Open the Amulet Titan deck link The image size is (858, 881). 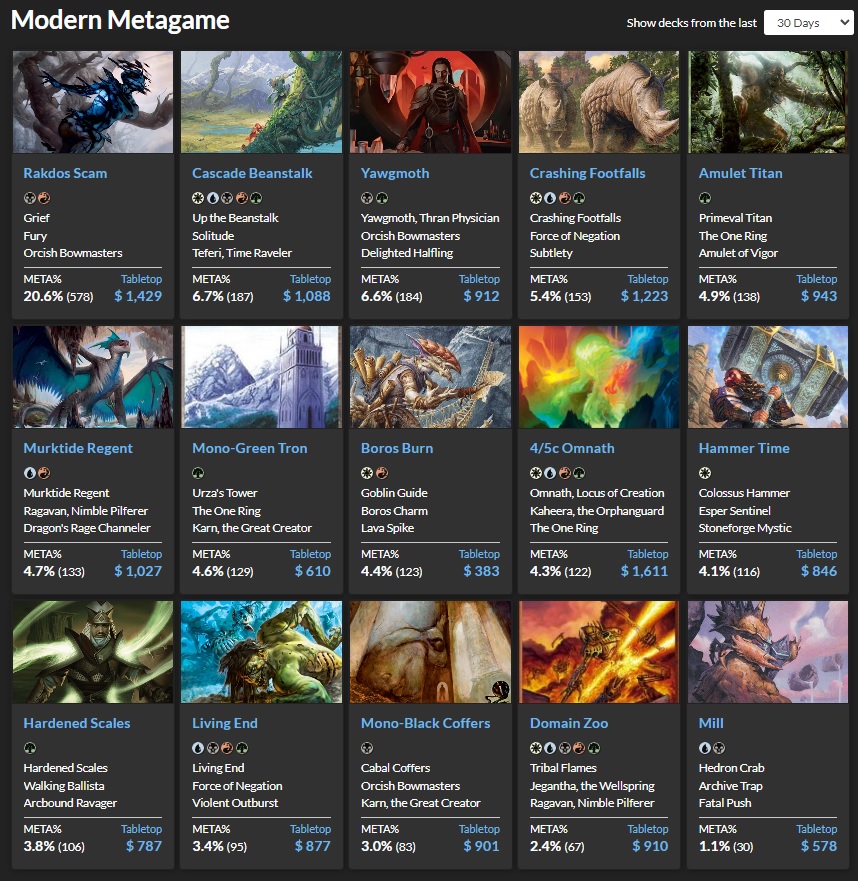[x=741, y=173]
